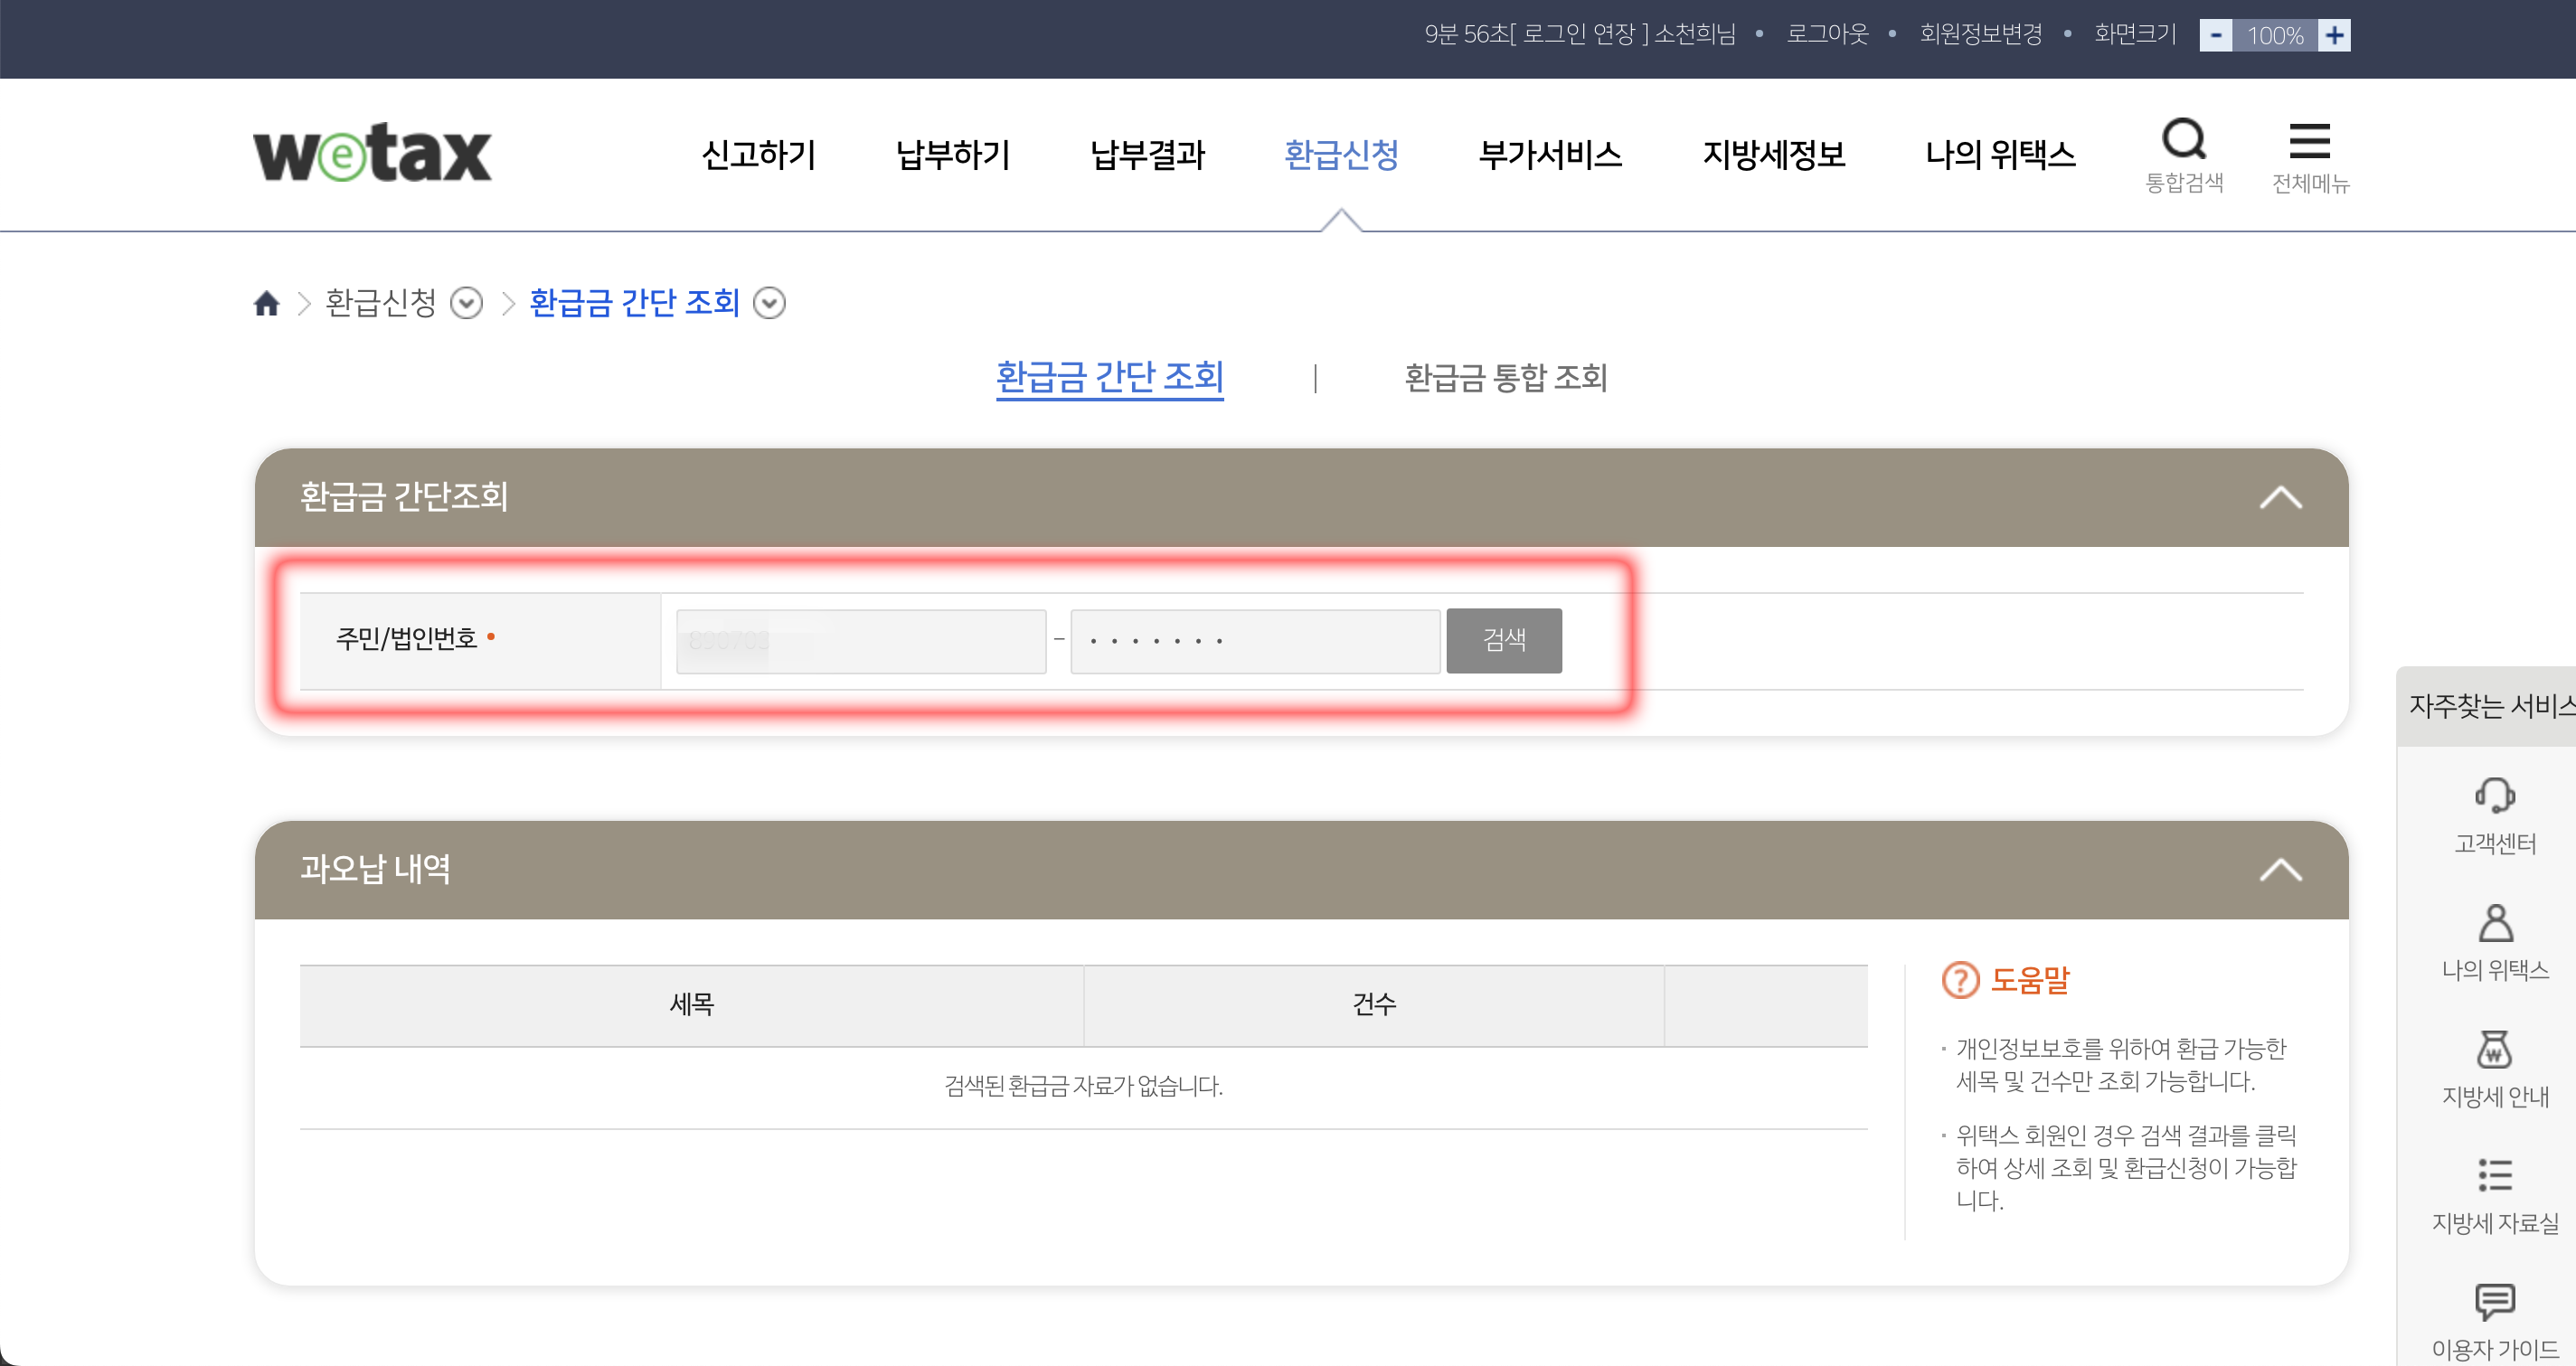Image resolution: width=2576 pixels, height=1366 pixels.
Task: Click the 로그아웃 link
Action: pos(1827,33)
